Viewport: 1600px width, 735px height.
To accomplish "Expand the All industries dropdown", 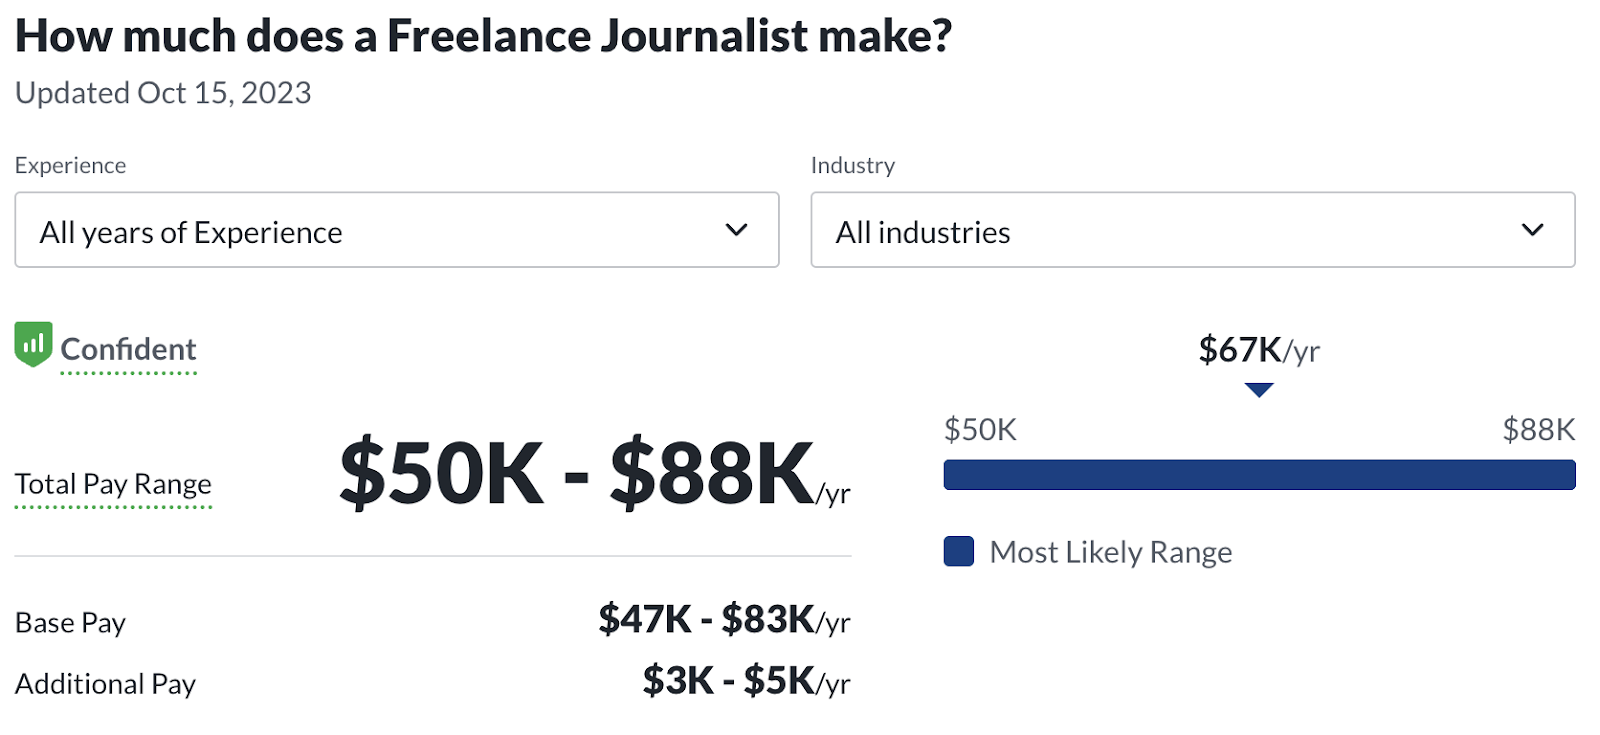I will pyautogui.click(x=1192, y=230).
